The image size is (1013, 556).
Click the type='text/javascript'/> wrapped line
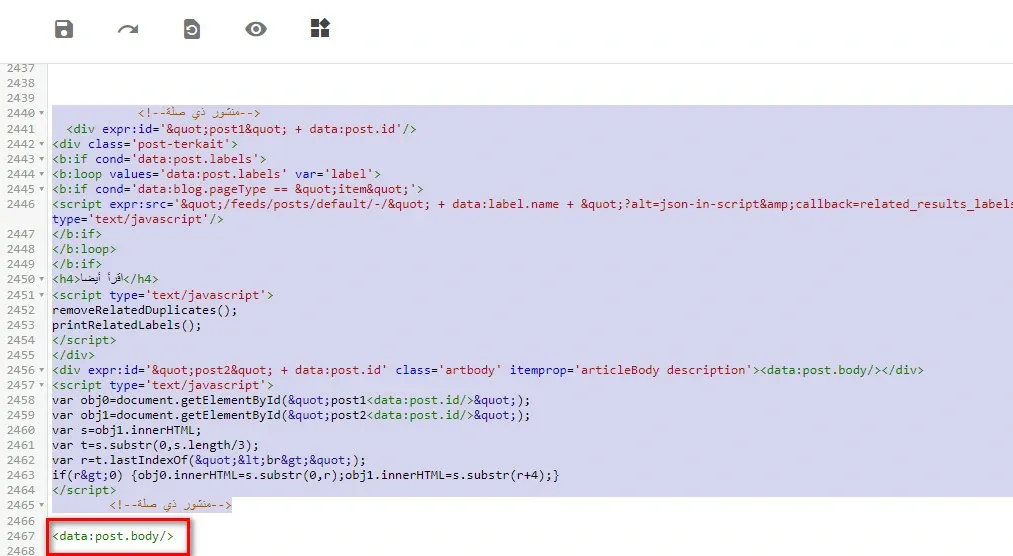click(138, 219)
